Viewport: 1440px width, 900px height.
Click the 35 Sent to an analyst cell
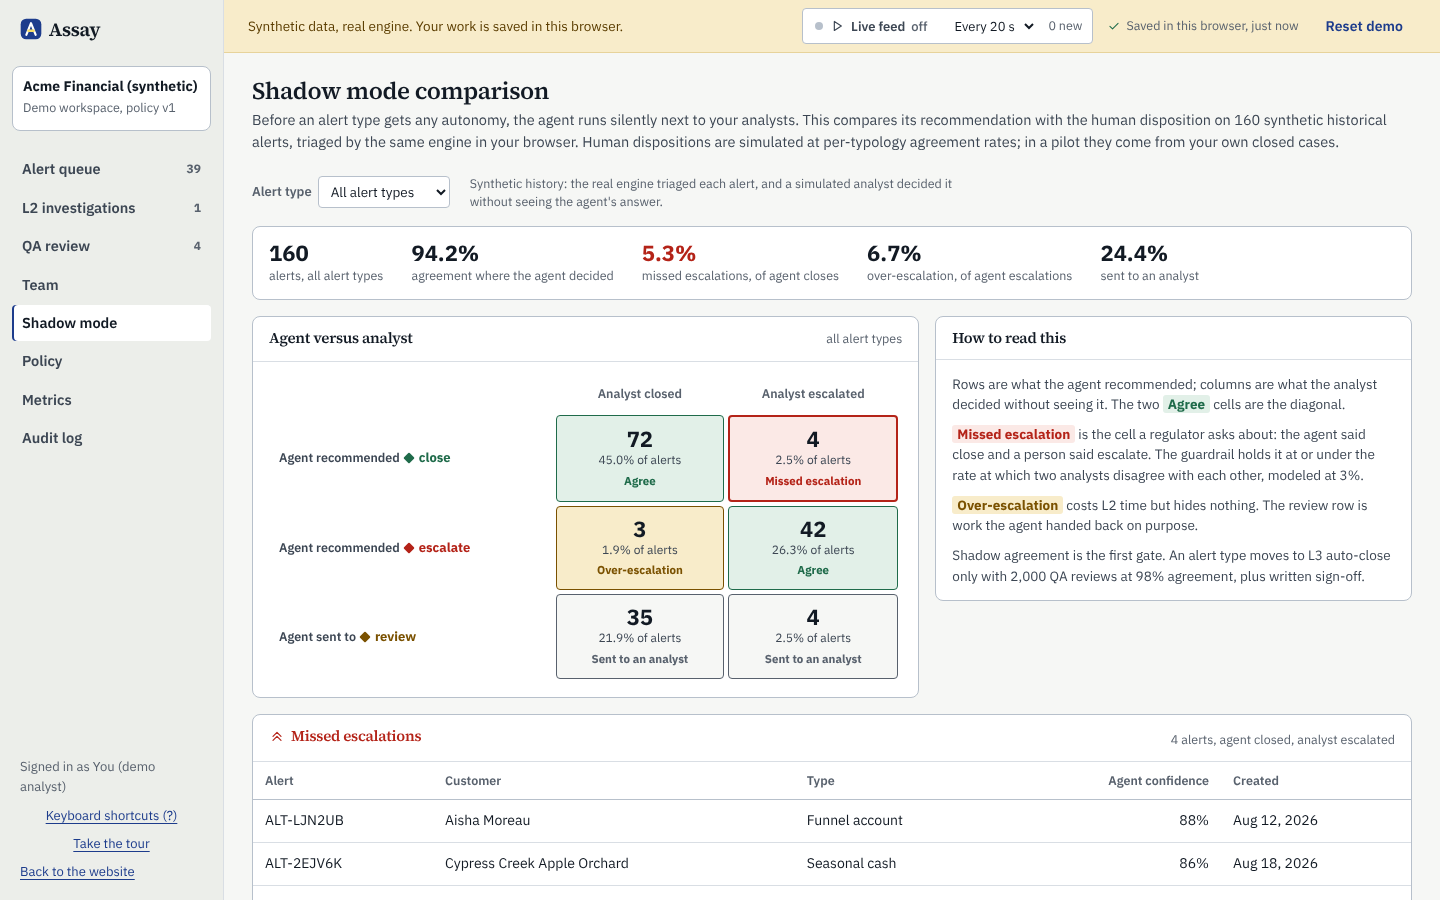pos(640,637)
